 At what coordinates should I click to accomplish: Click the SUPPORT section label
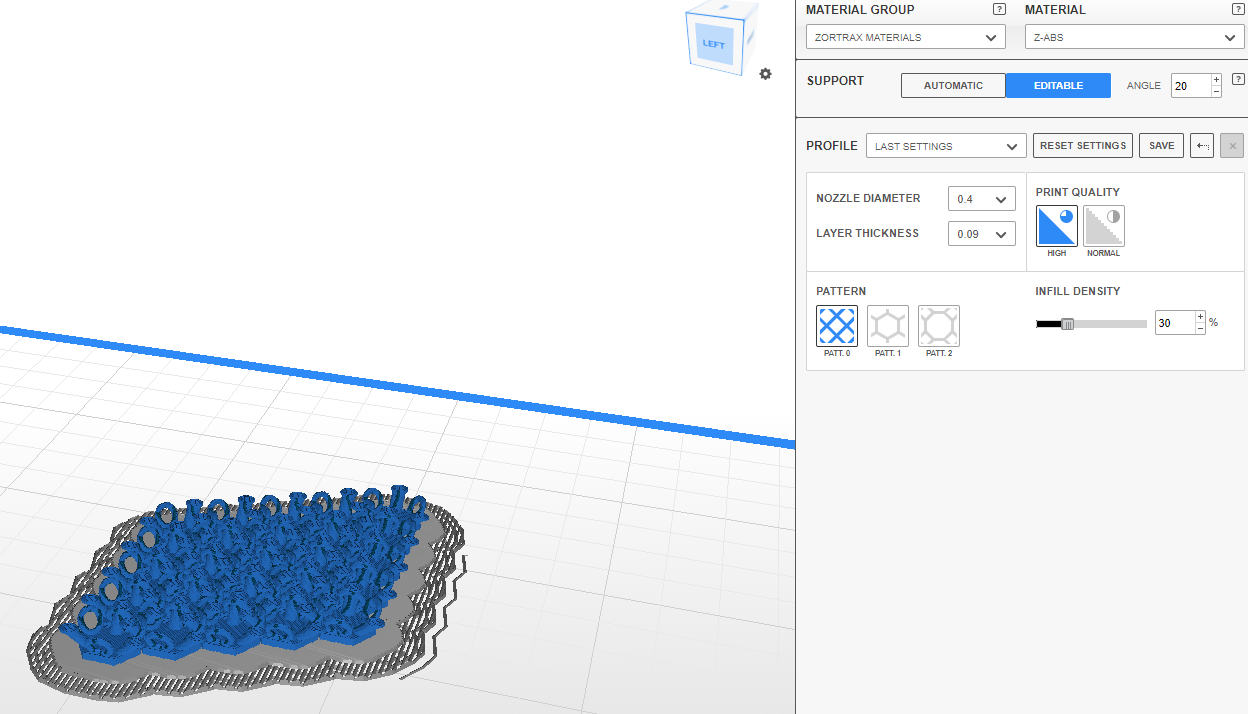tap(835, 81)
